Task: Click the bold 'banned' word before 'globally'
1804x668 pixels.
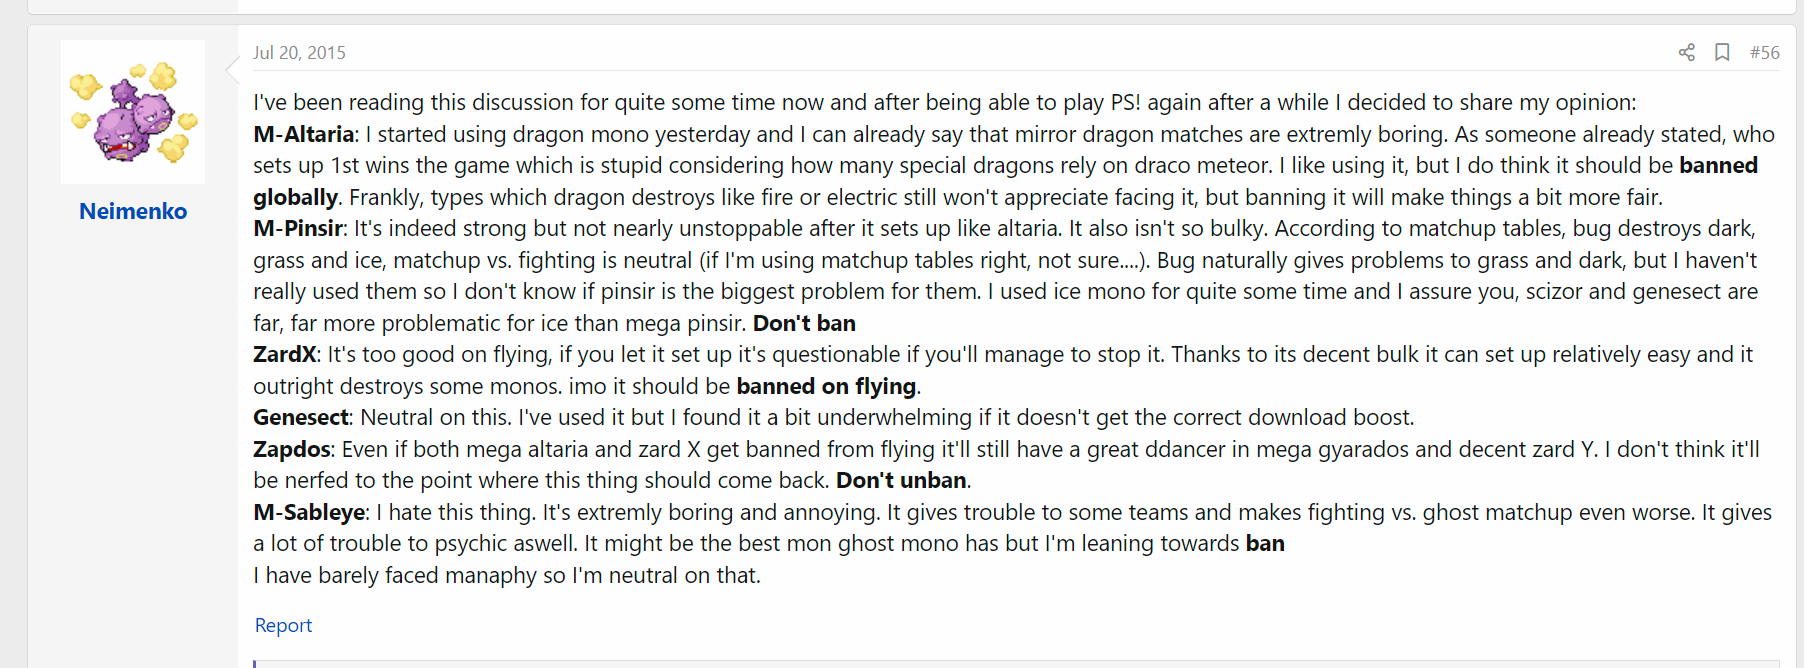Action: pos(1718,165)
